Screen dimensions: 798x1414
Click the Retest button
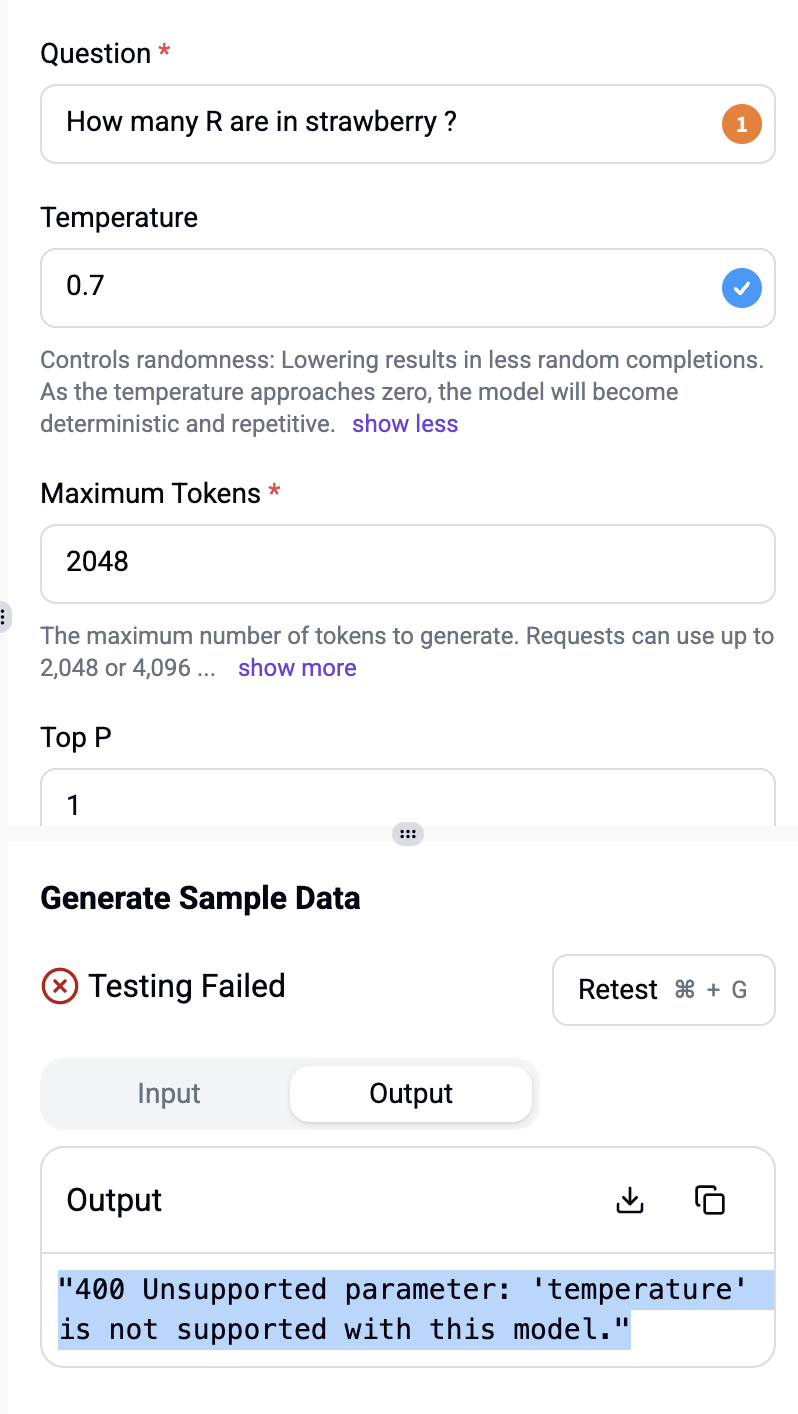(664, 990)
